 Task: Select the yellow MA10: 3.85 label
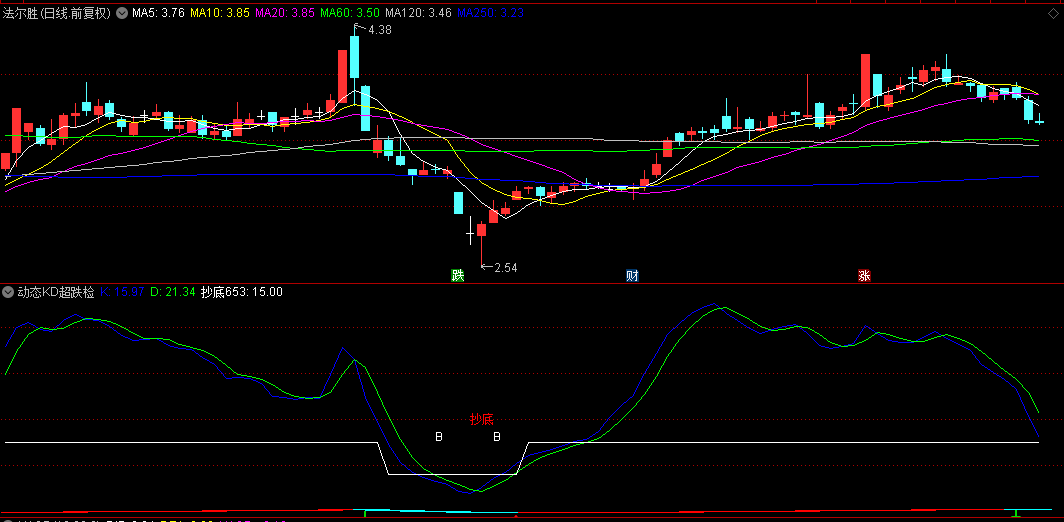click(x=219, y=13)
